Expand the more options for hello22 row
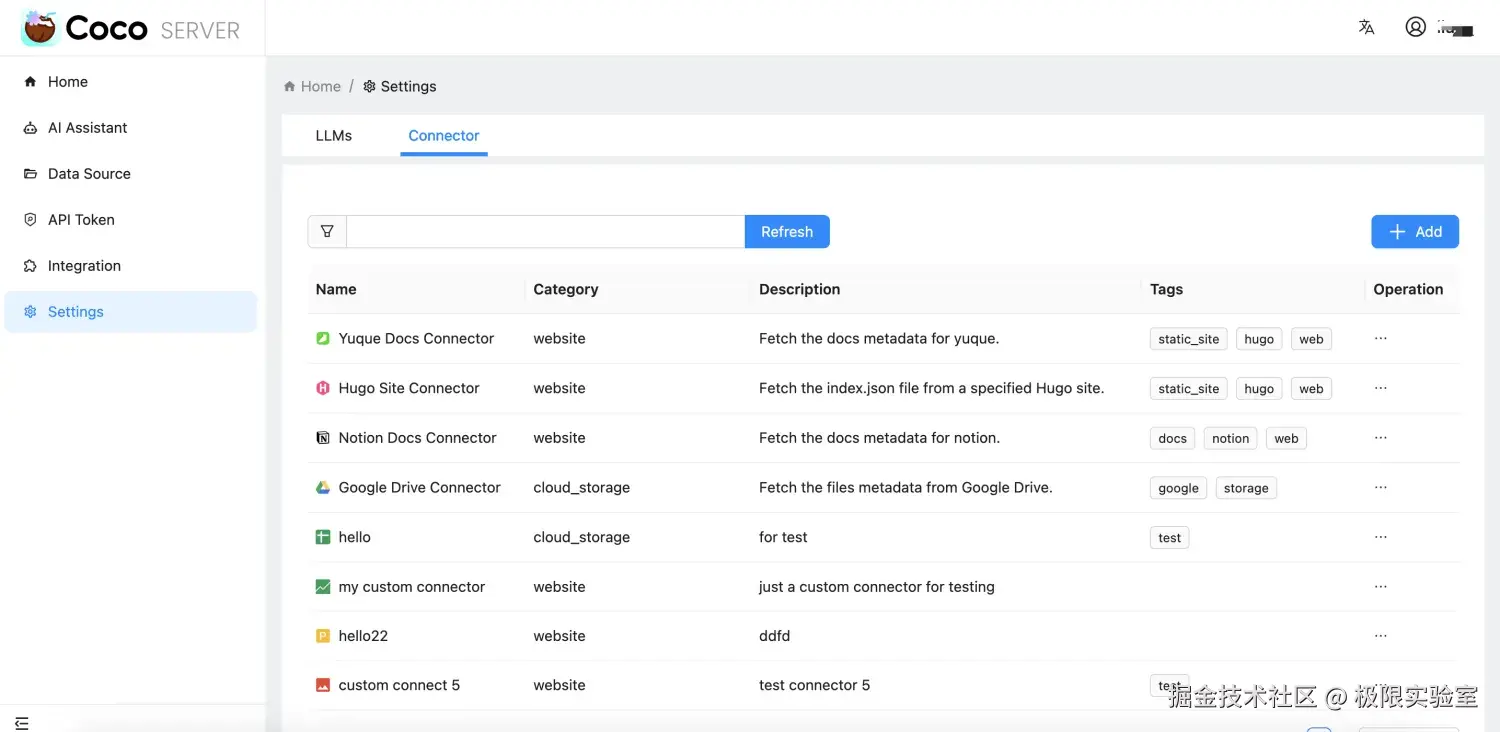This screenshot has width=1500, height=732. [1380, 636]
